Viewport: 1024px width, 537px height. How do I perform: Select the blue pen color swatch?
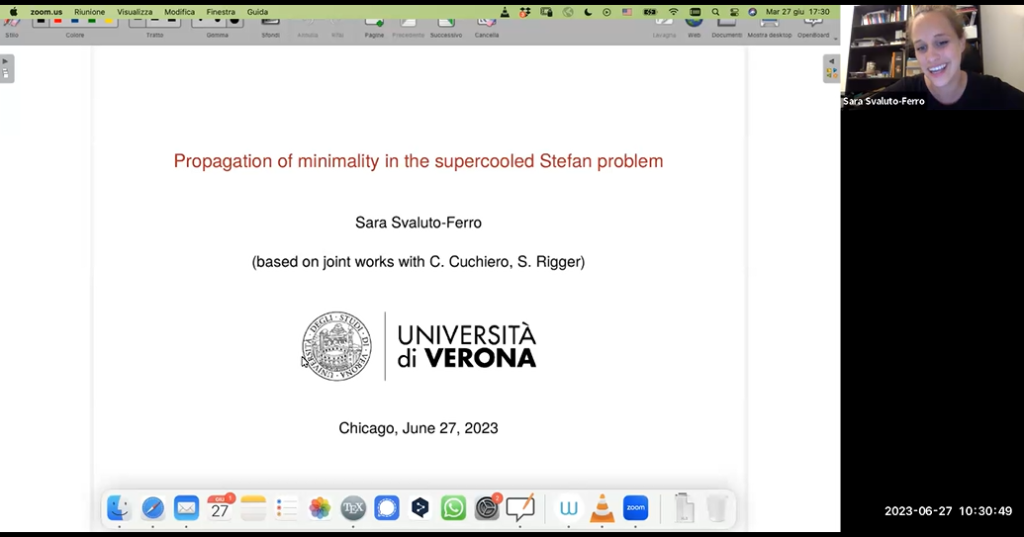[x=75, y=21]
